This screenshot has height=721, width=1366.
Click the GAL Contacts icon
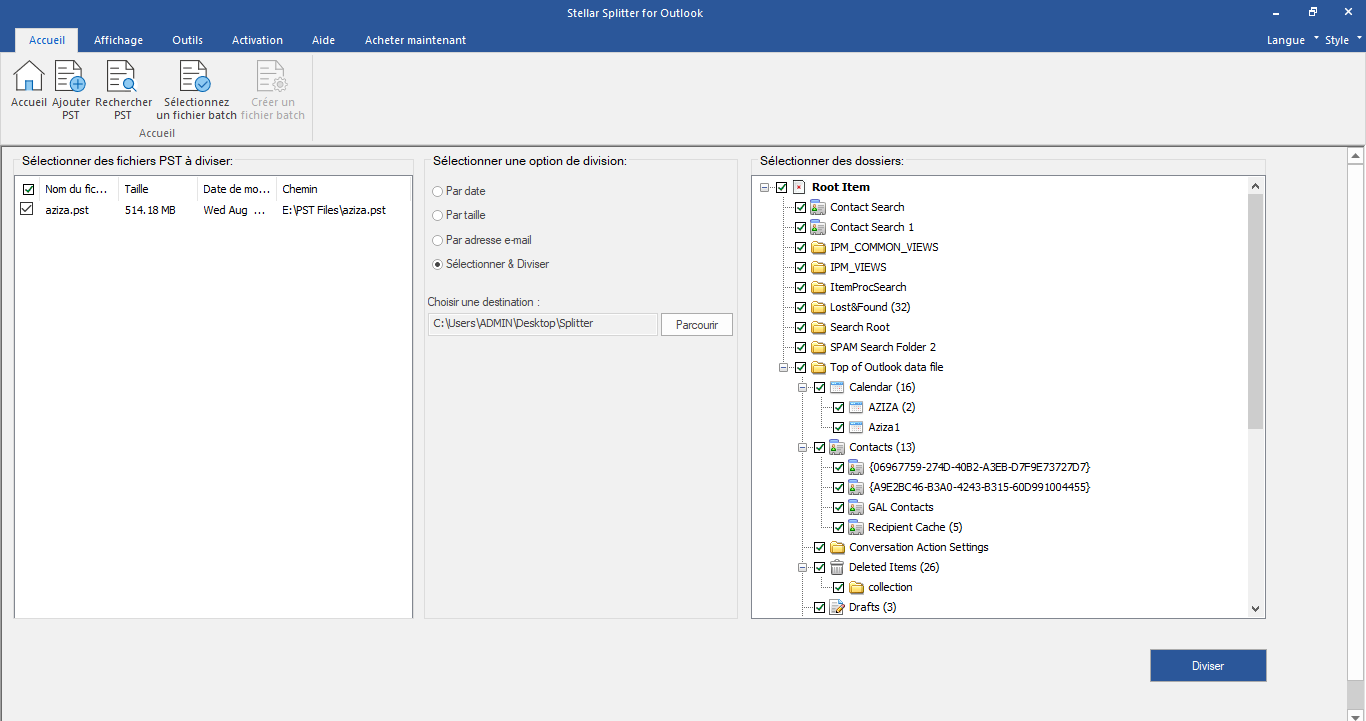[856, 507]
